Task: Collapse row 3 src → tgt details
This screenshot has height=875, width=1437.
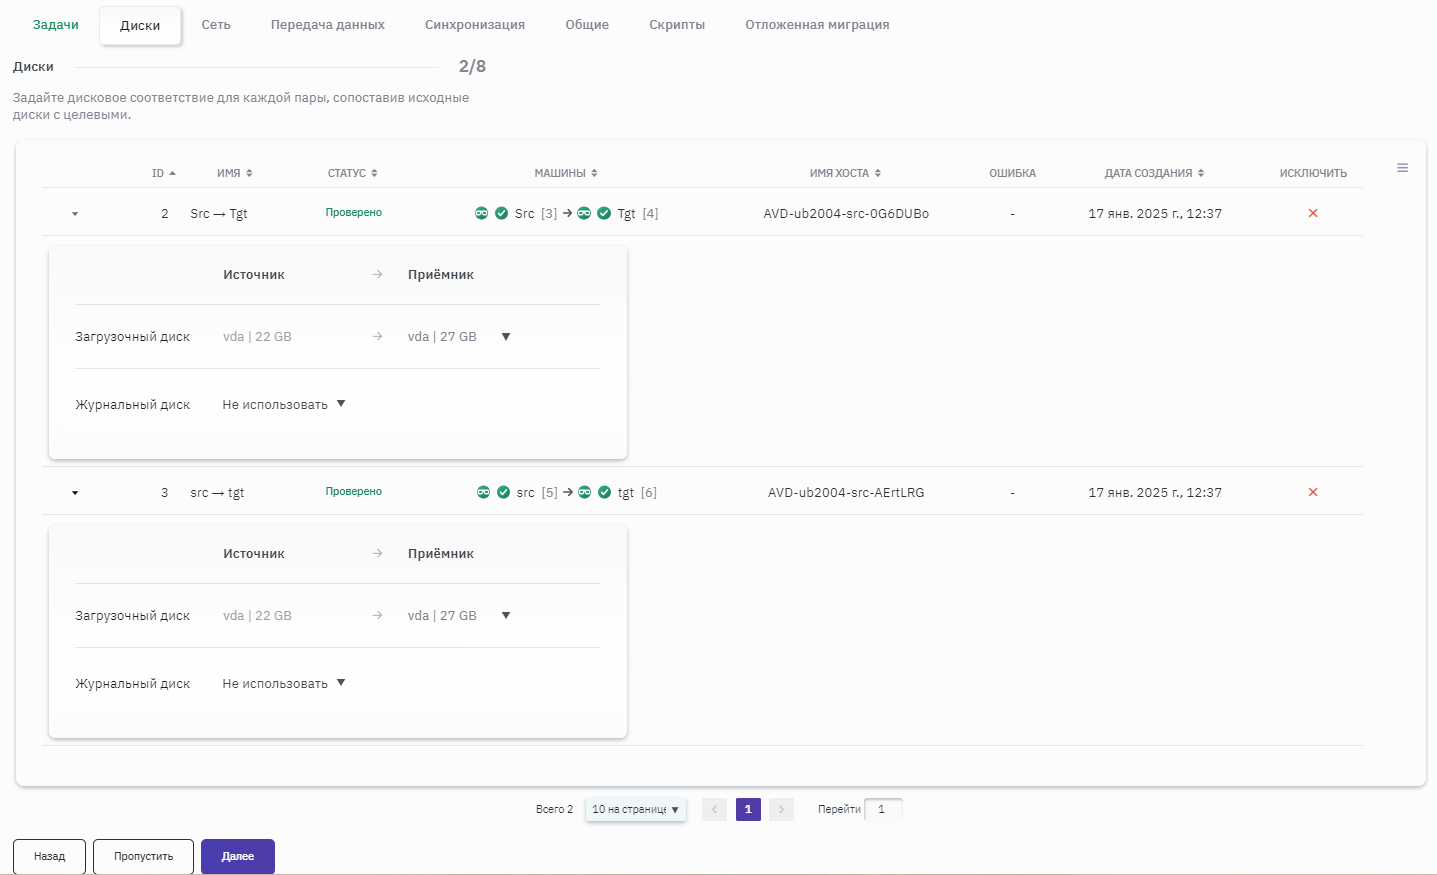Action: click(75, 493)
